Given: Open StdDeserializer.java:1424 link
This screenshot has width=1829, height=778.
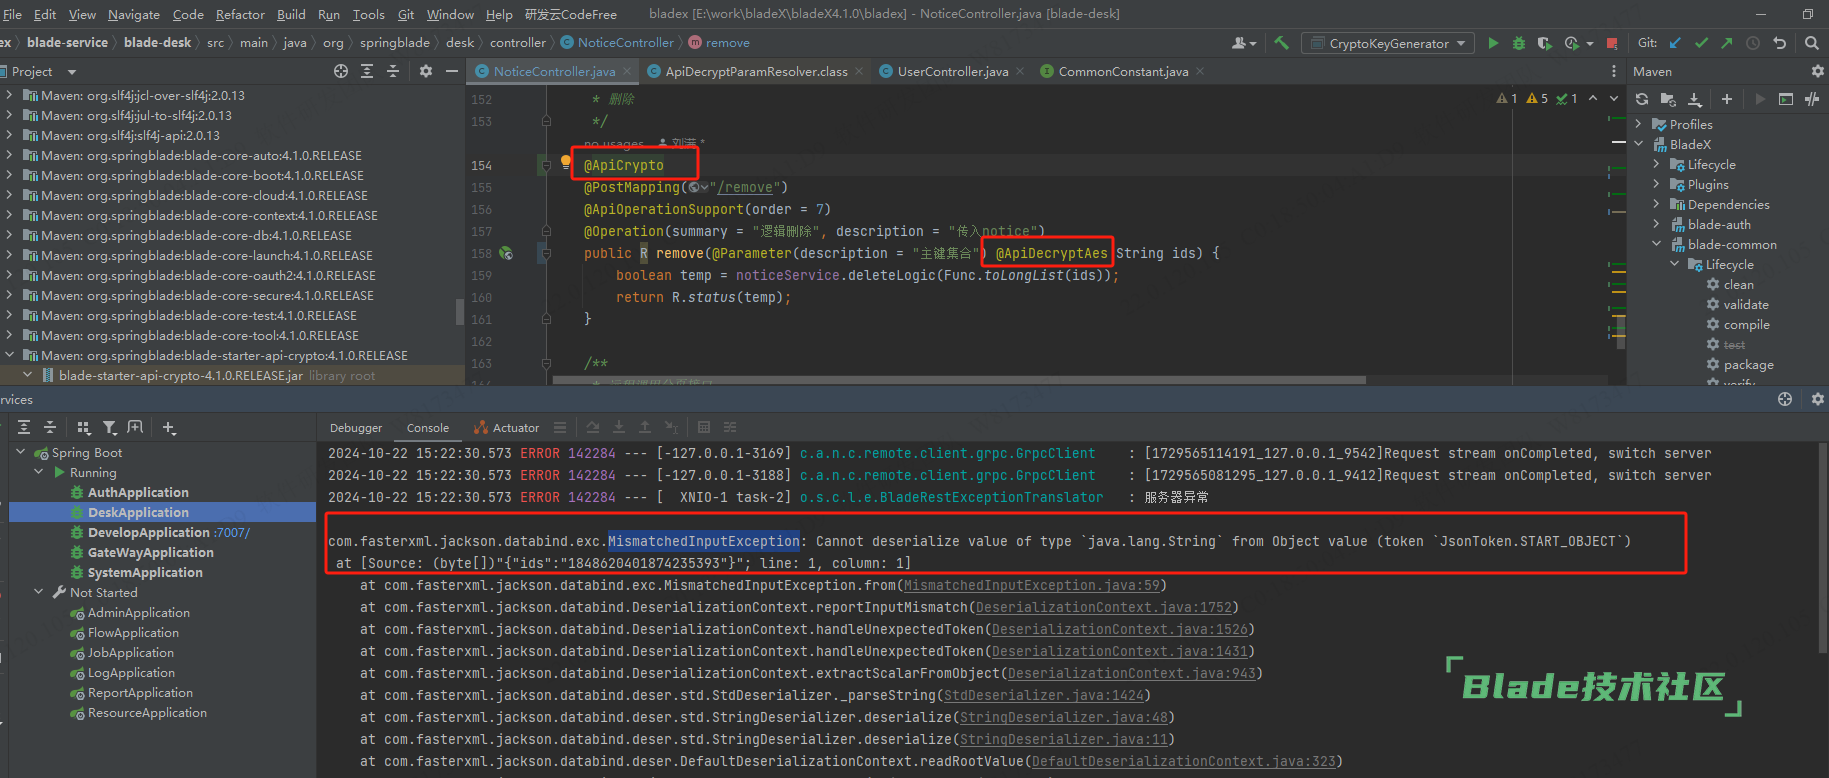Looking at the screenshot, I should click(x=1043, y=695).
